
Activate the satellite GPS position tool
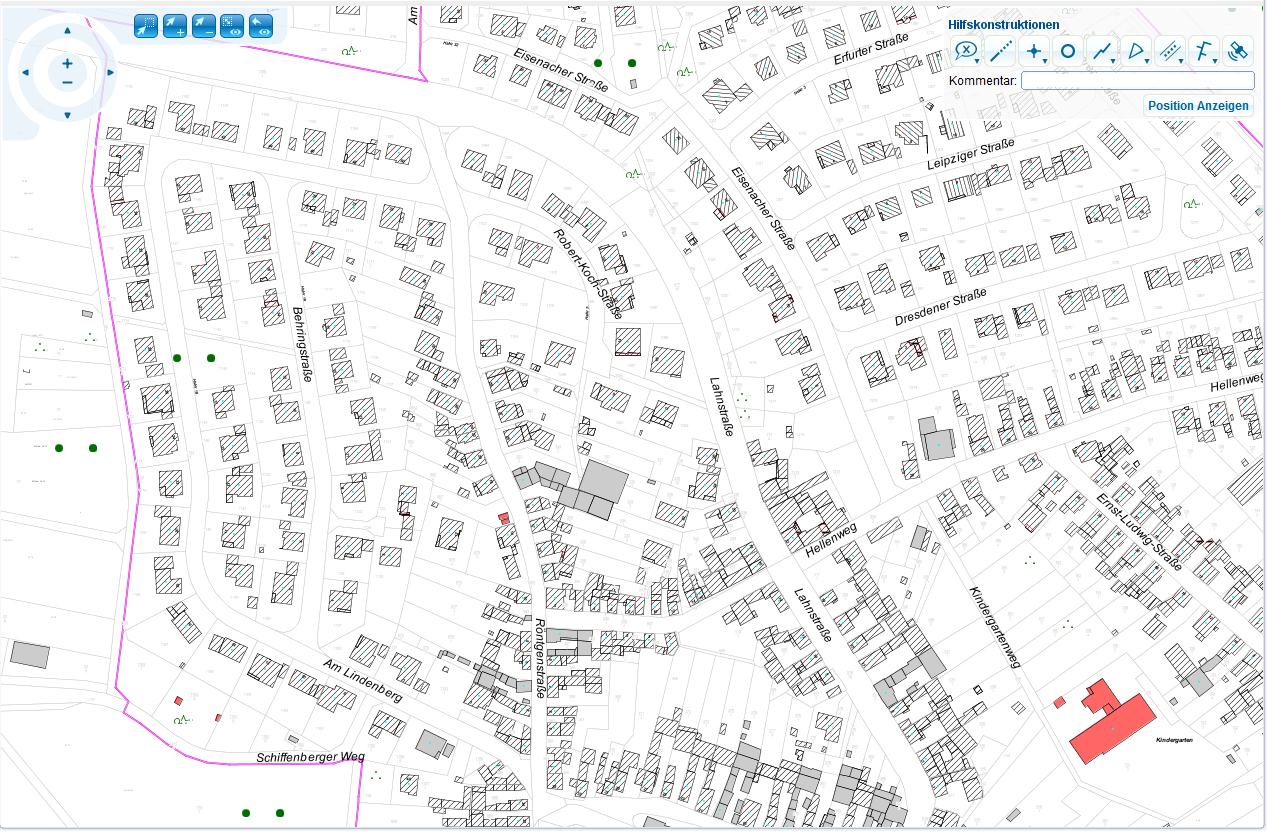tap(1238, 51)
